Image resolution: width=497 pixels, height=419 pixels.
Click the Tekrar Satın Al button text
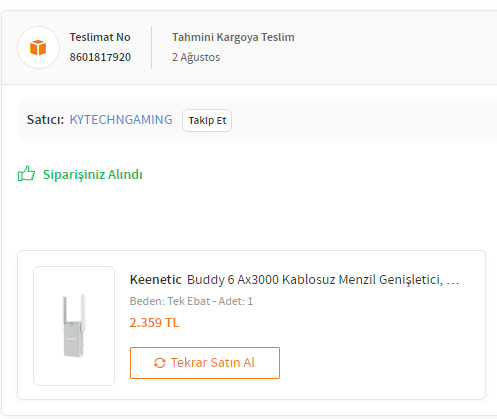[x=213, y=363]
